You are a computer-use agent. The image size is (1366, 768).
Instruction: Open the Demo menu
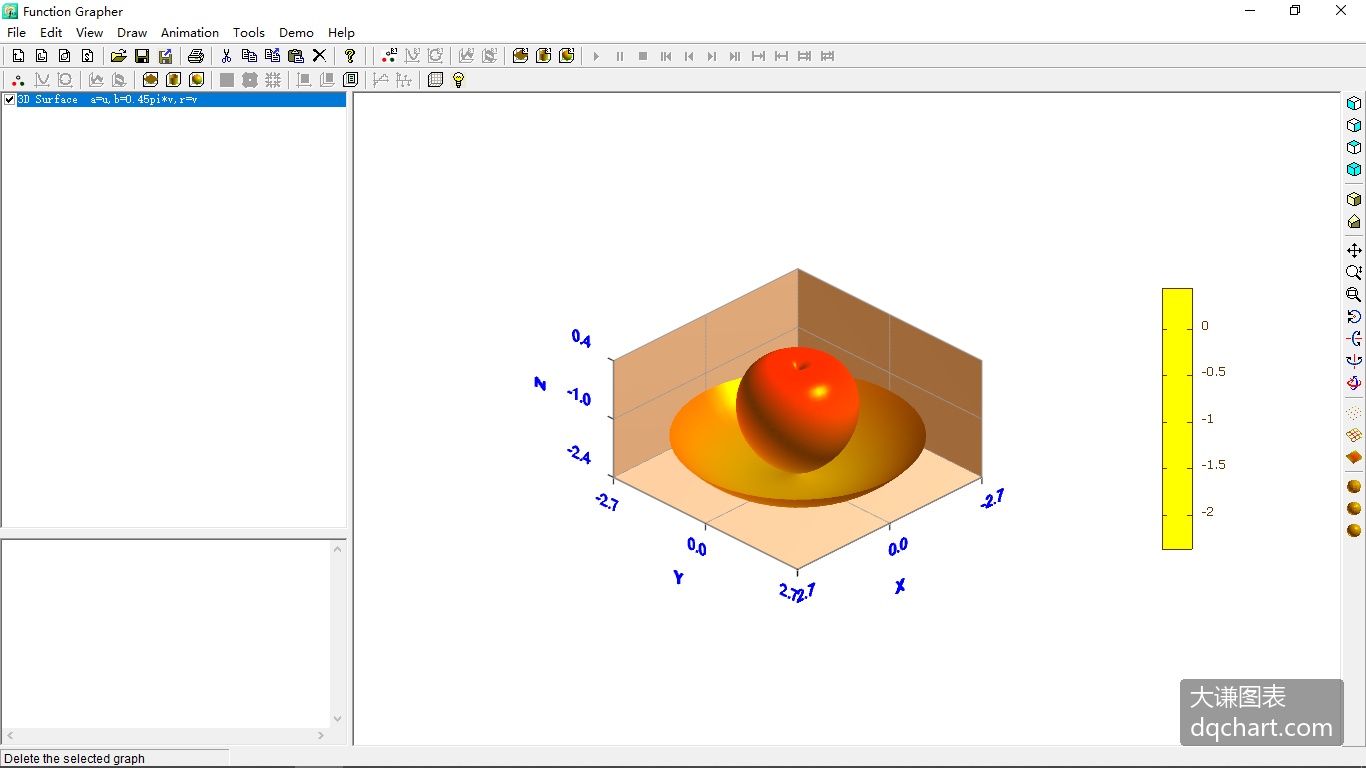point(296,32)
